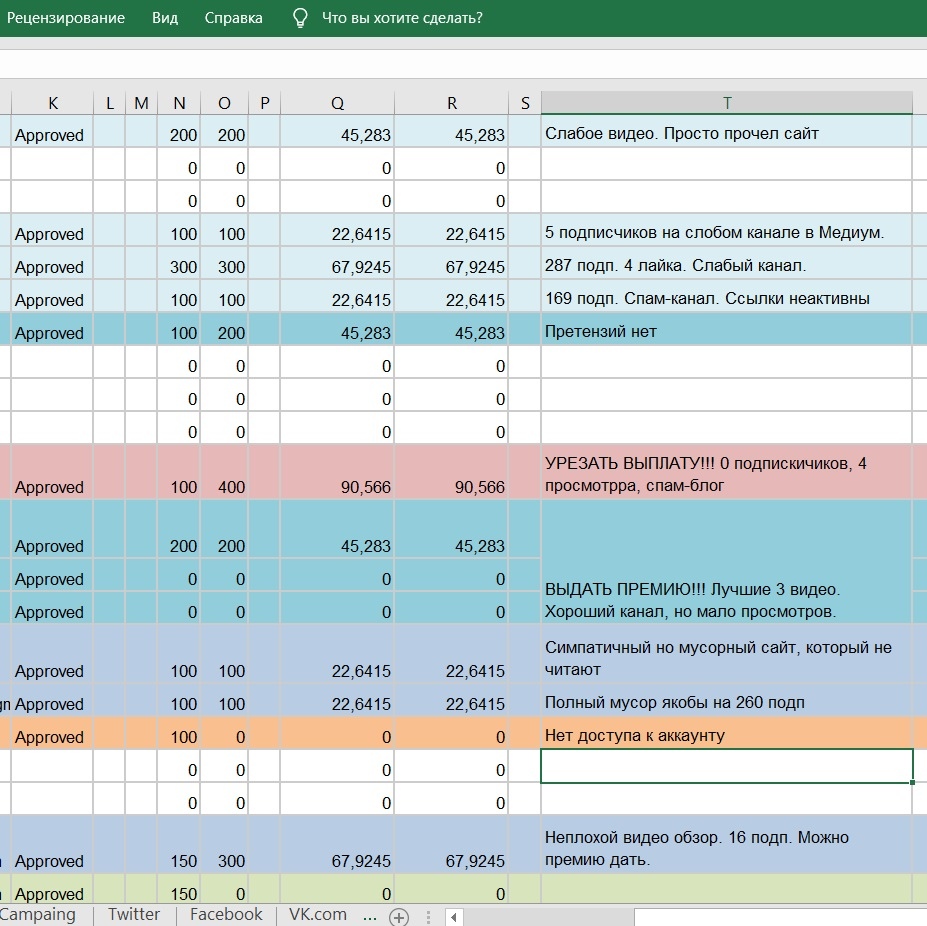
Task: Switch to the VK.com sheet tab
Action: [317, 914]
